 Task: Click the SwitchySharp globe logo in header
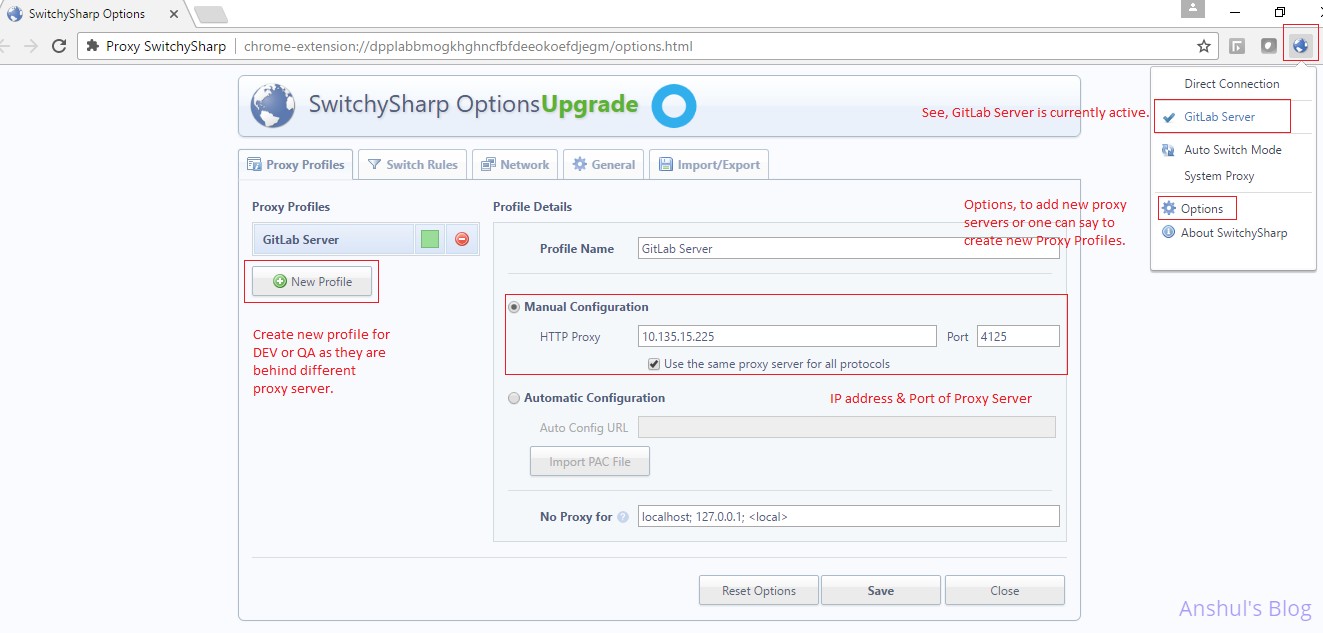pyautogui.click(x=272, y=105)
